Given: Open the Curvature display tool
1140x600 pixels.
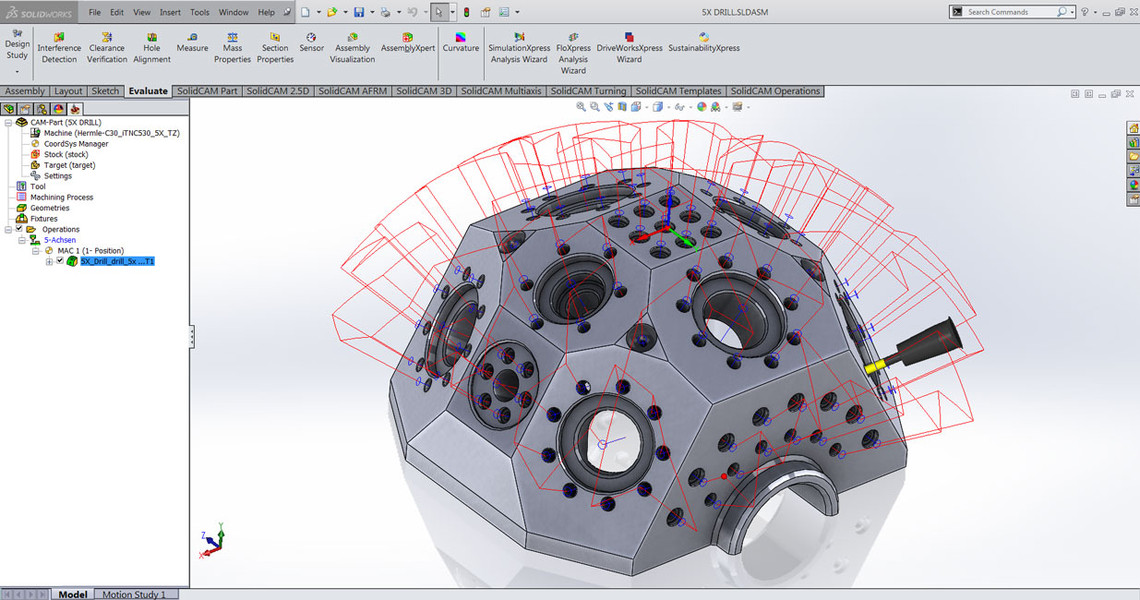Looking at the screenshot, I should [x=461, y=37].
